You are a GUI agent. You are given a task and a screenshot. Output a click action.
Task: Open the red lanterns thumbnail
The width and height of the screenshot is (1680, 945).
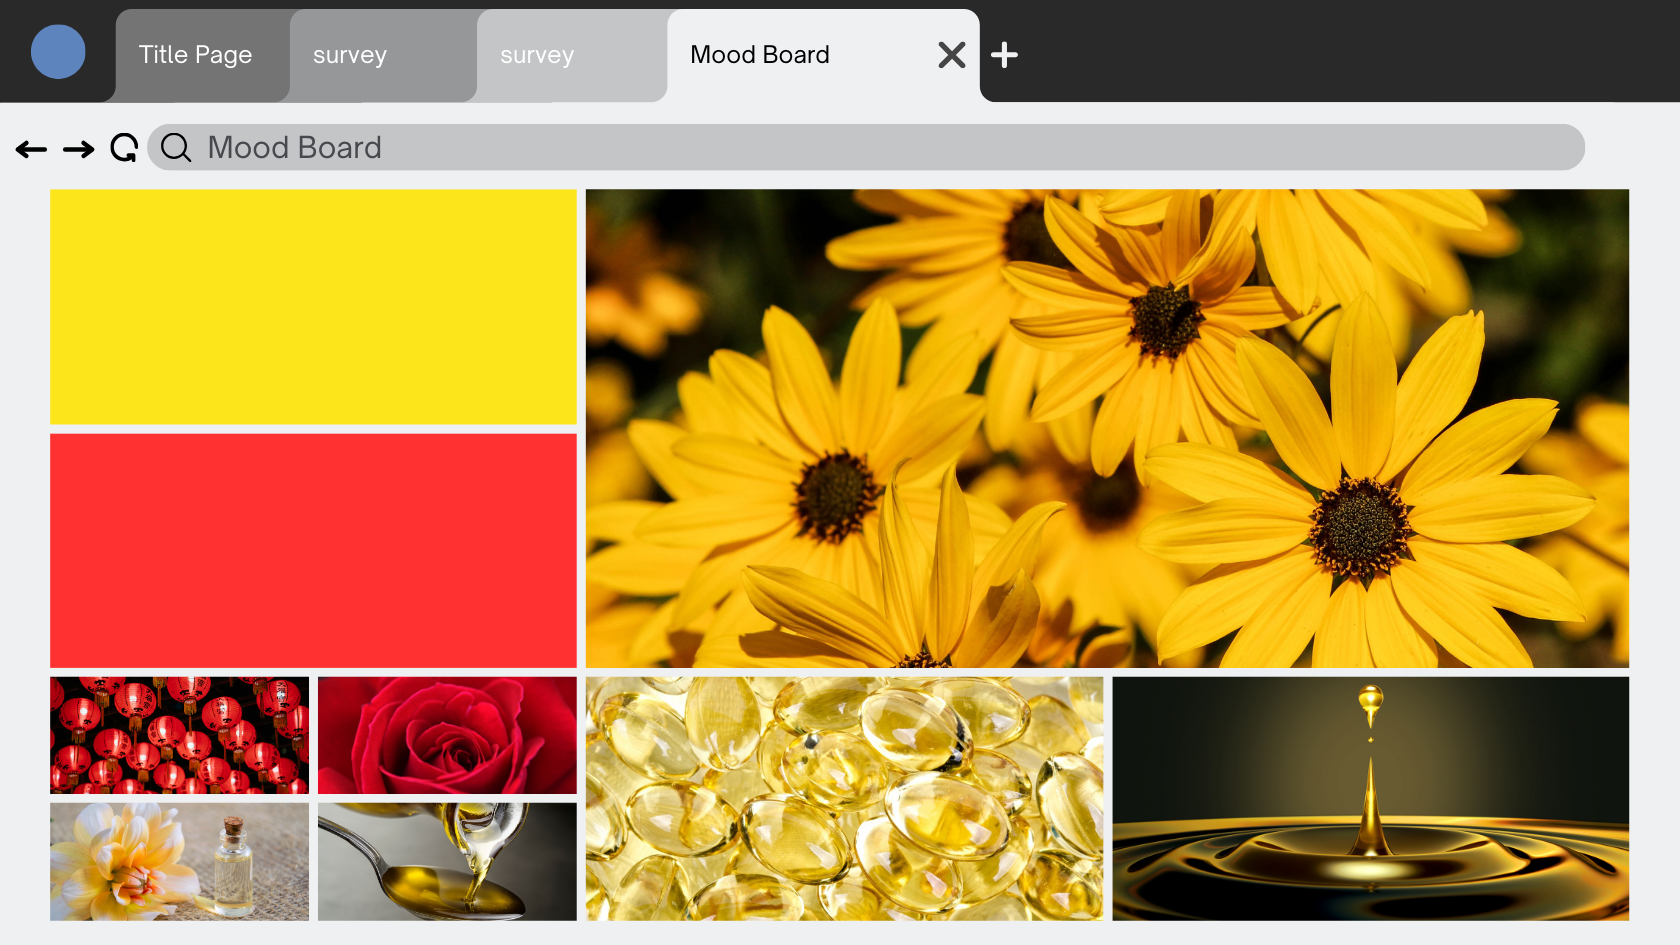click(x=179, y=735)
